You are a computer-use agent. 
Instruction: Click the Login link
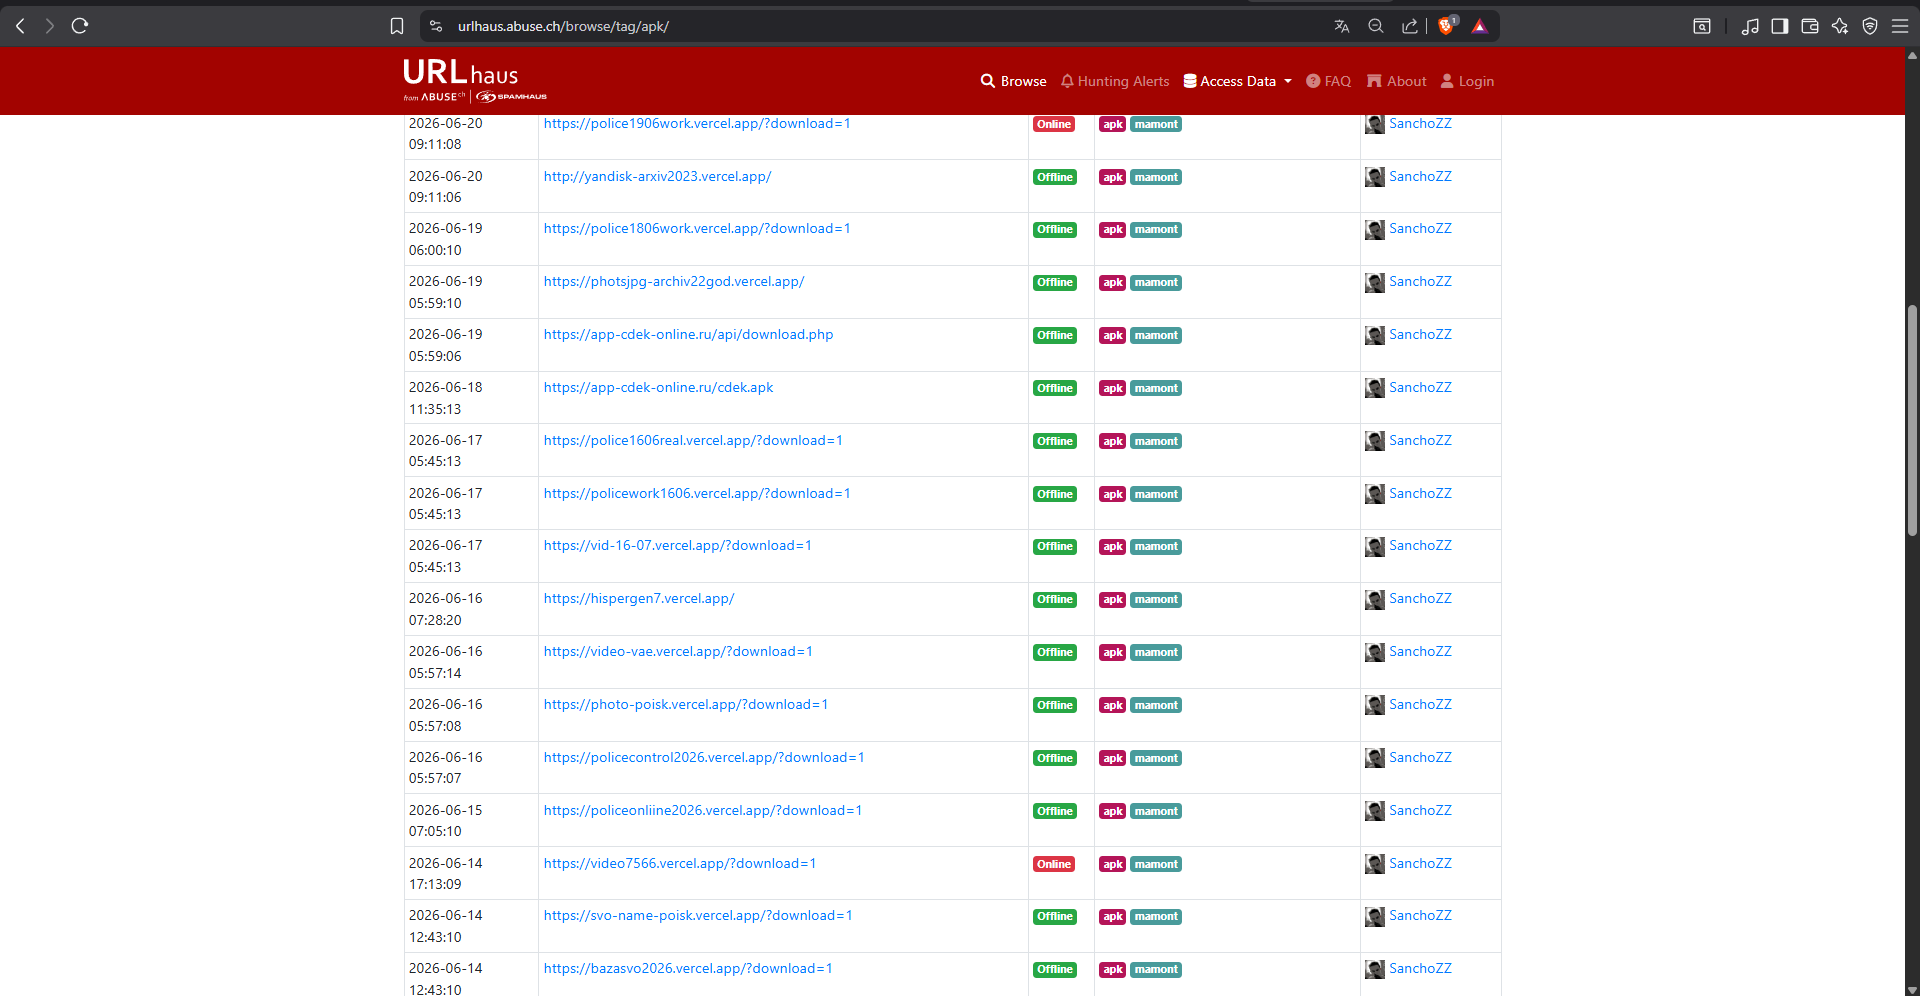point(1467,81)
